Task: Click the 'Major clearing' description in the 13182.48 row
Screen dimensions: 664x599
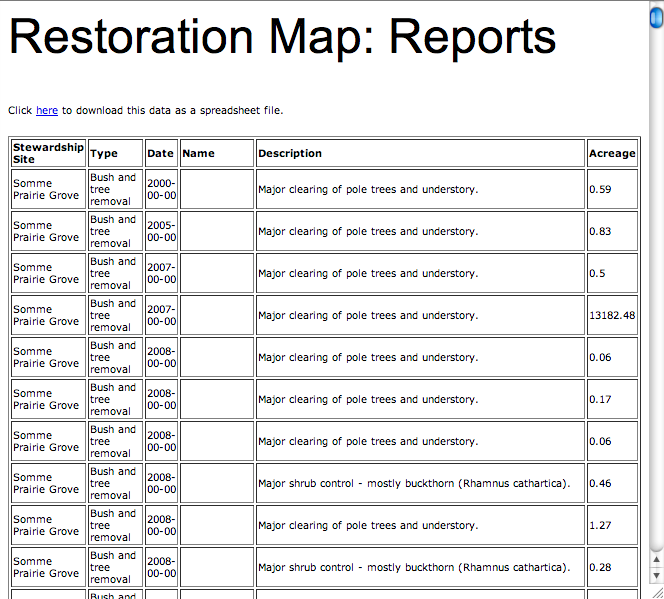Action: tap(368, 315)
